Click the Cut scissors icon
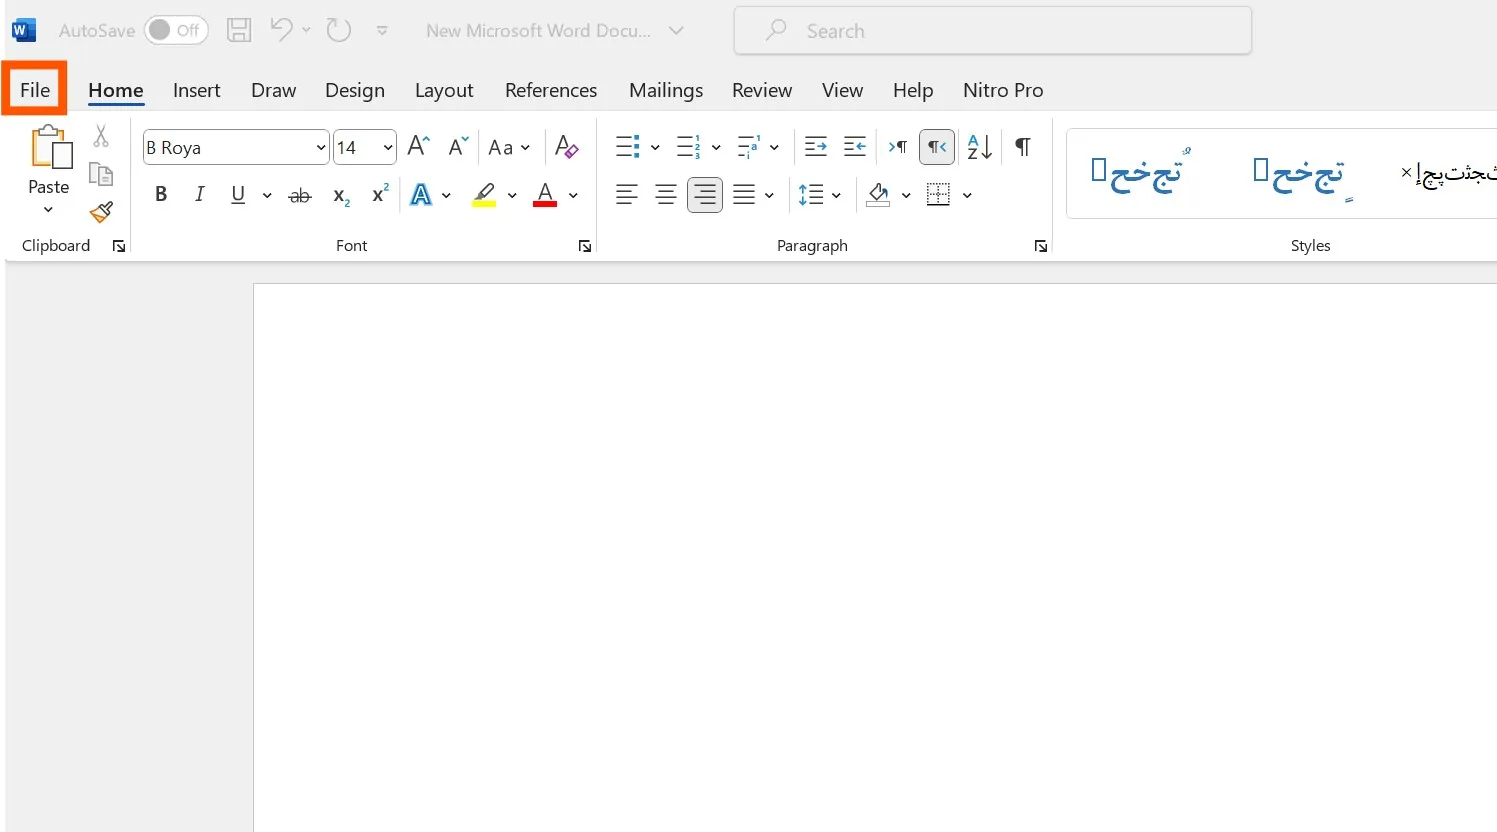The height and width of the screenshot is (832, 1497). (x=101, y=136)
